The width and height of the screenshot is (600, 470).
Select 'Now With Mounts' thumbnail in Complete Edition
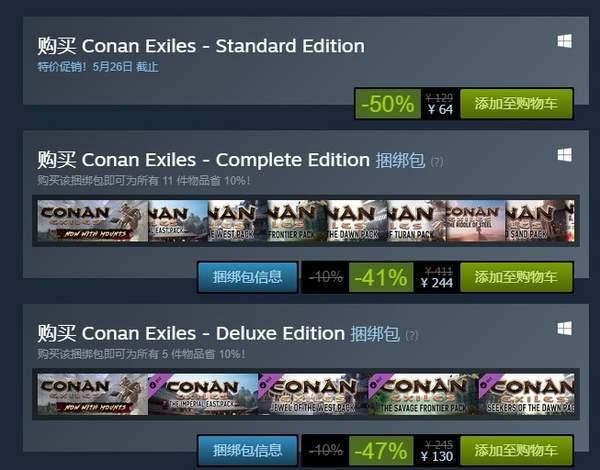pos(92,221)
